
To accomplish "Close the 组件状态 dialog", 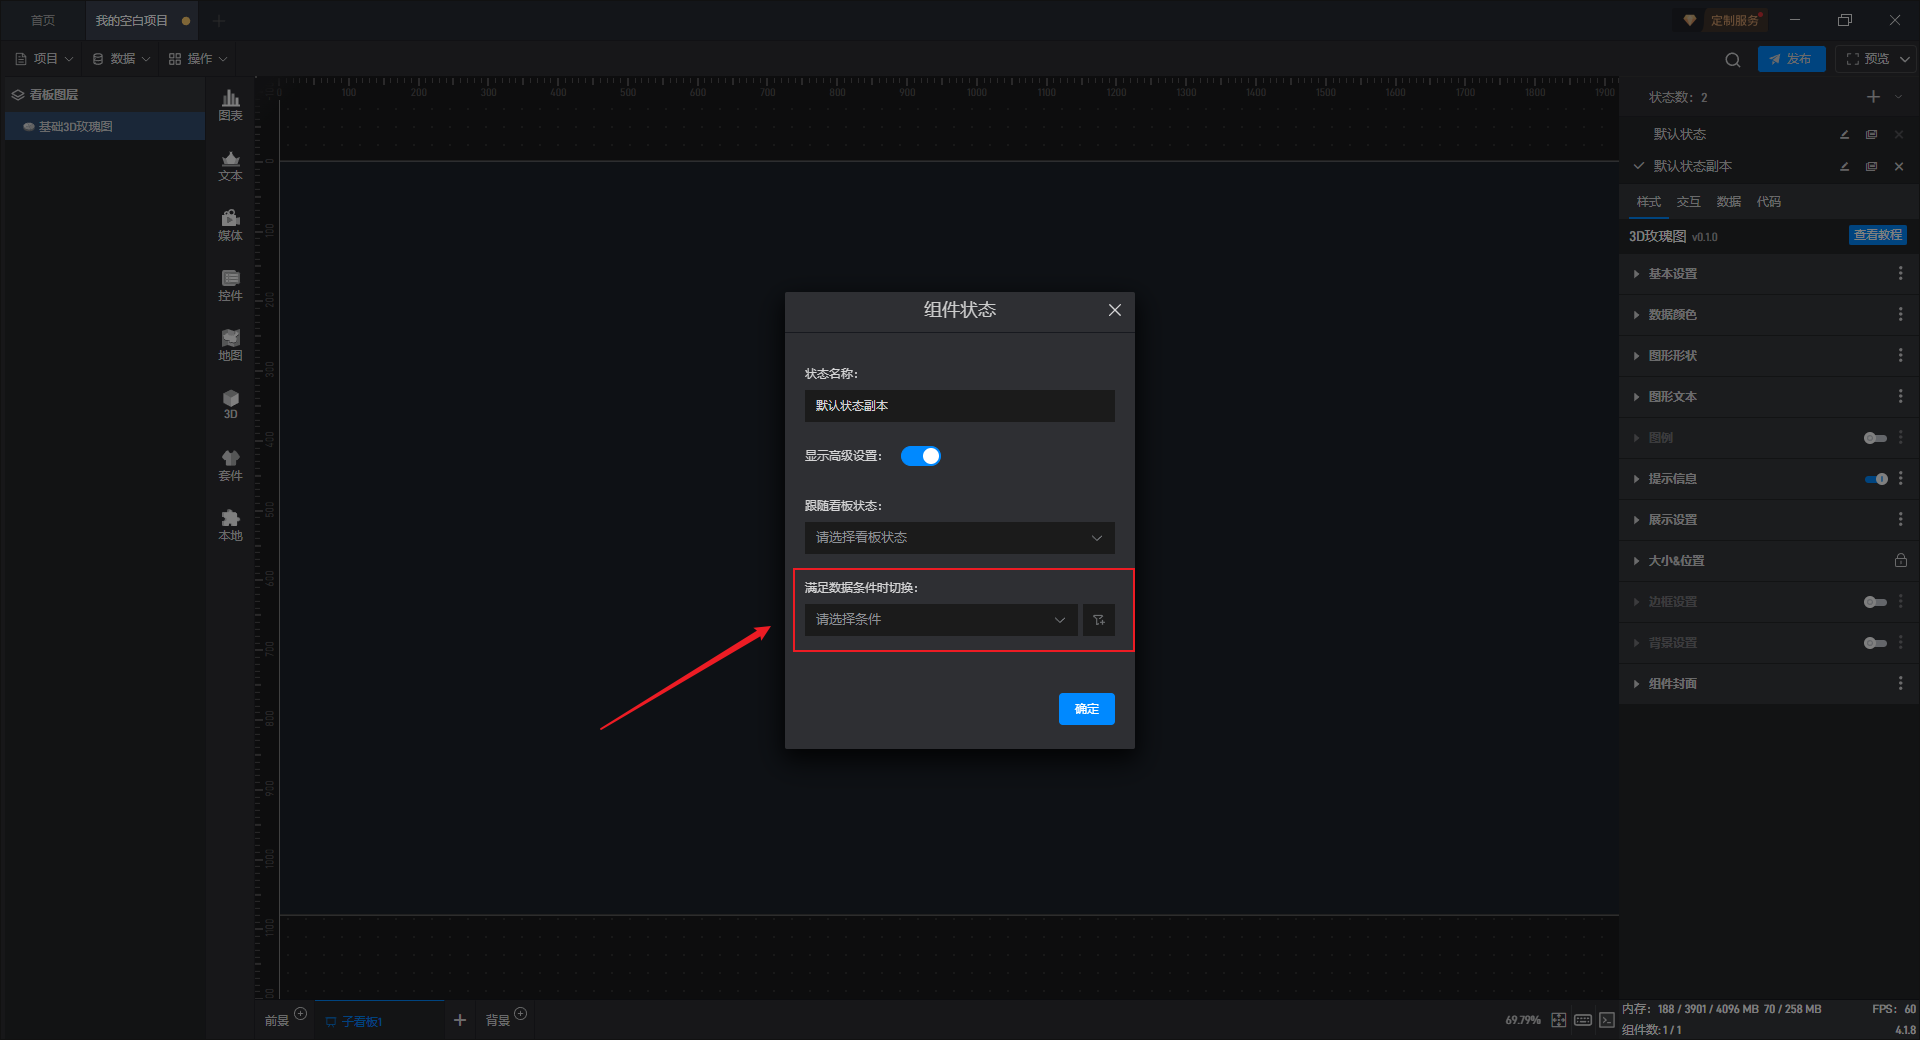I will pyautogui.click(x=1115, y=310).
